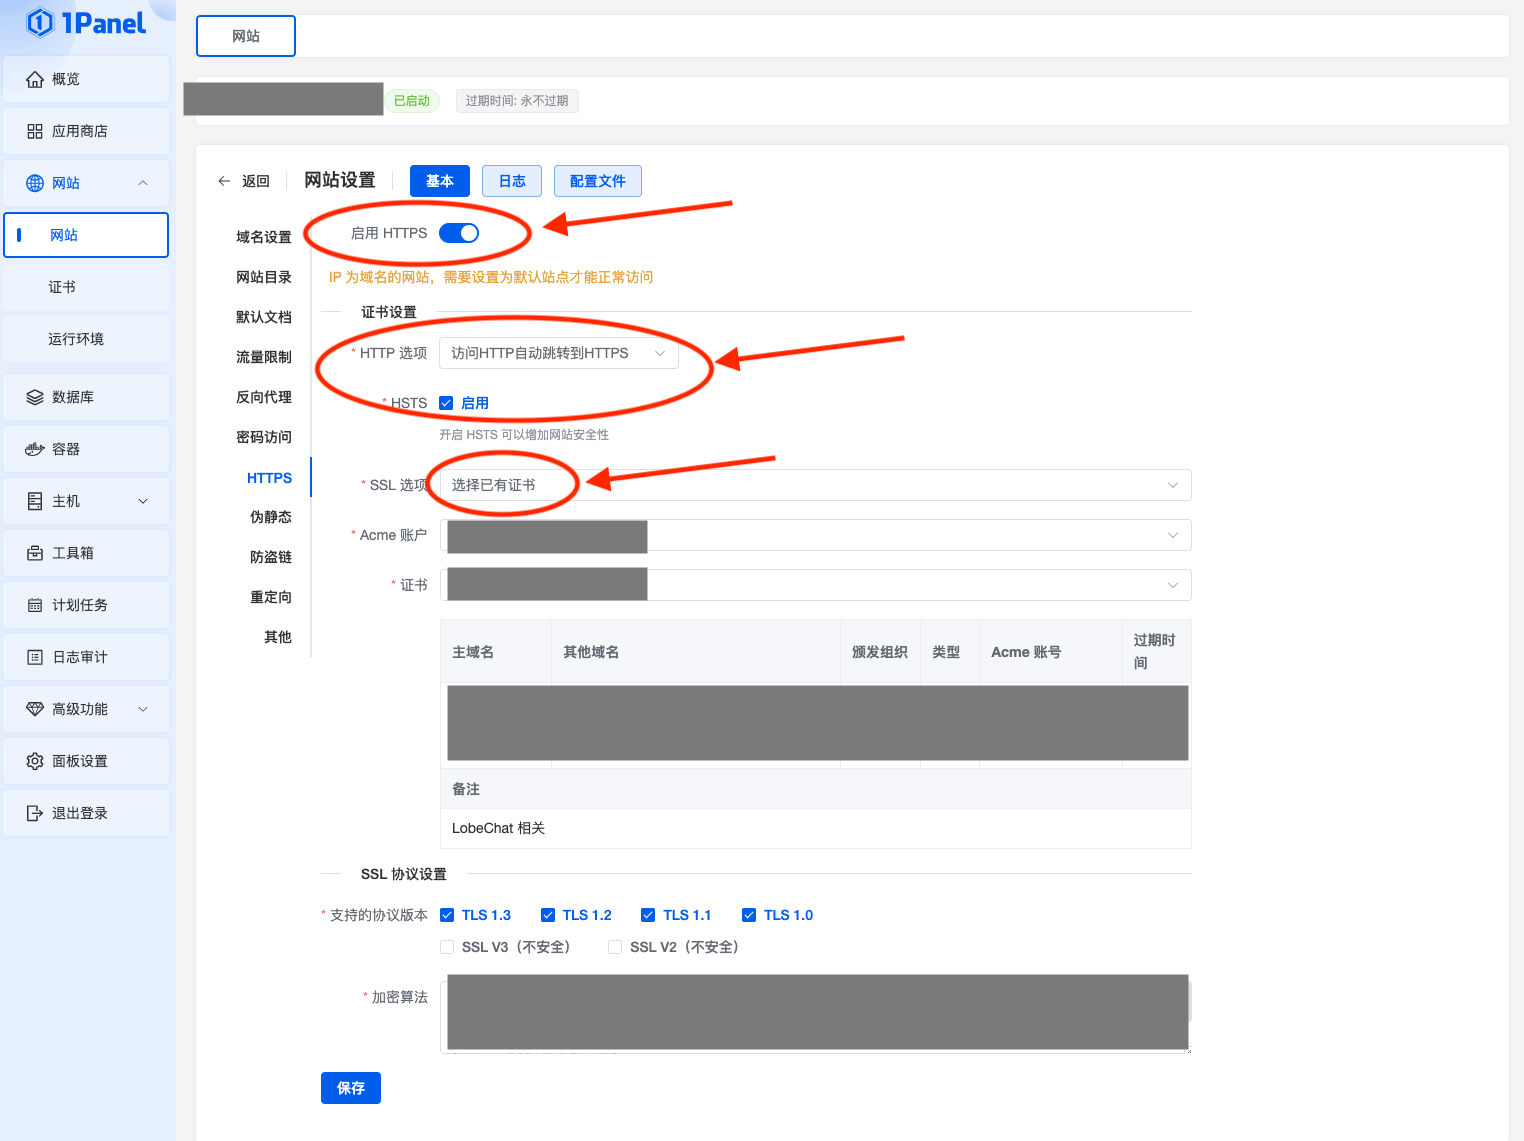Open the 概览 overview page
The width and height of the screenshot is (1524, 1141).
66,79
